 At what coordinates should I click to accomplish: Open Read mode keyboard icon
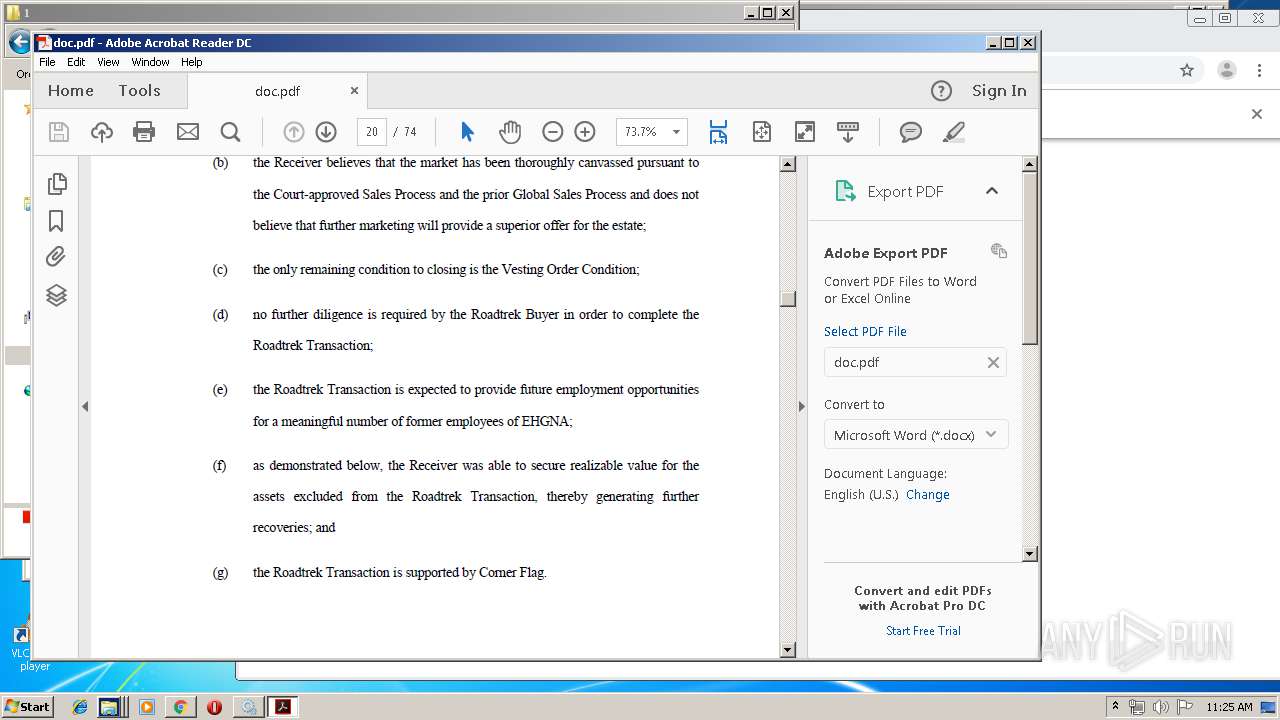pyautogui.click(x=848, y=132)
